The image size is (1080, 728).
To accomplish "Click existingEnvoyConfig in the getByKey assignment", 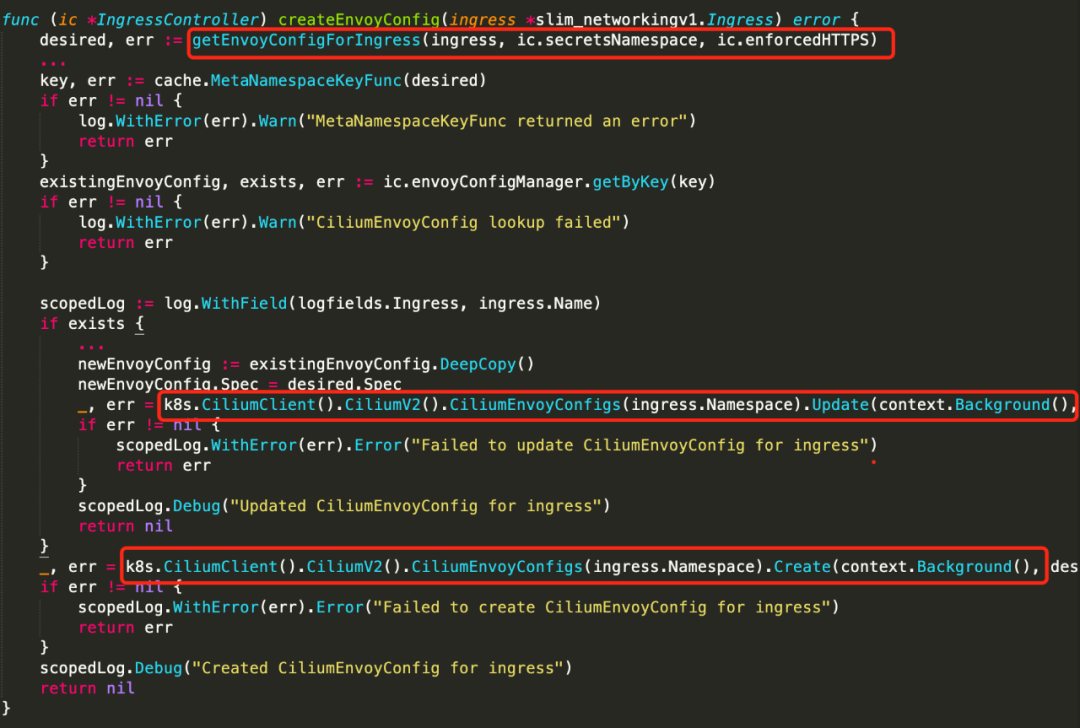I will (130, 182).
